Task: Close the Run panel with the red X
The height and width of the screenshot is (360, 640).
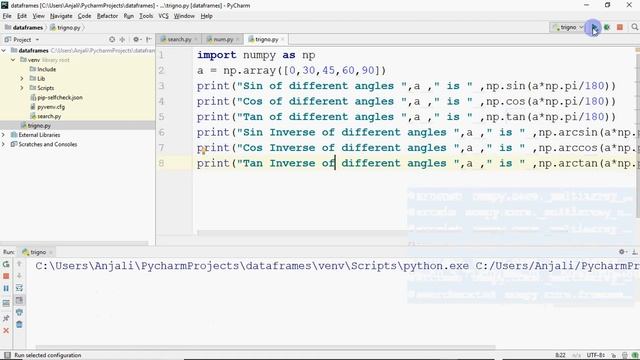Action: 6,330
